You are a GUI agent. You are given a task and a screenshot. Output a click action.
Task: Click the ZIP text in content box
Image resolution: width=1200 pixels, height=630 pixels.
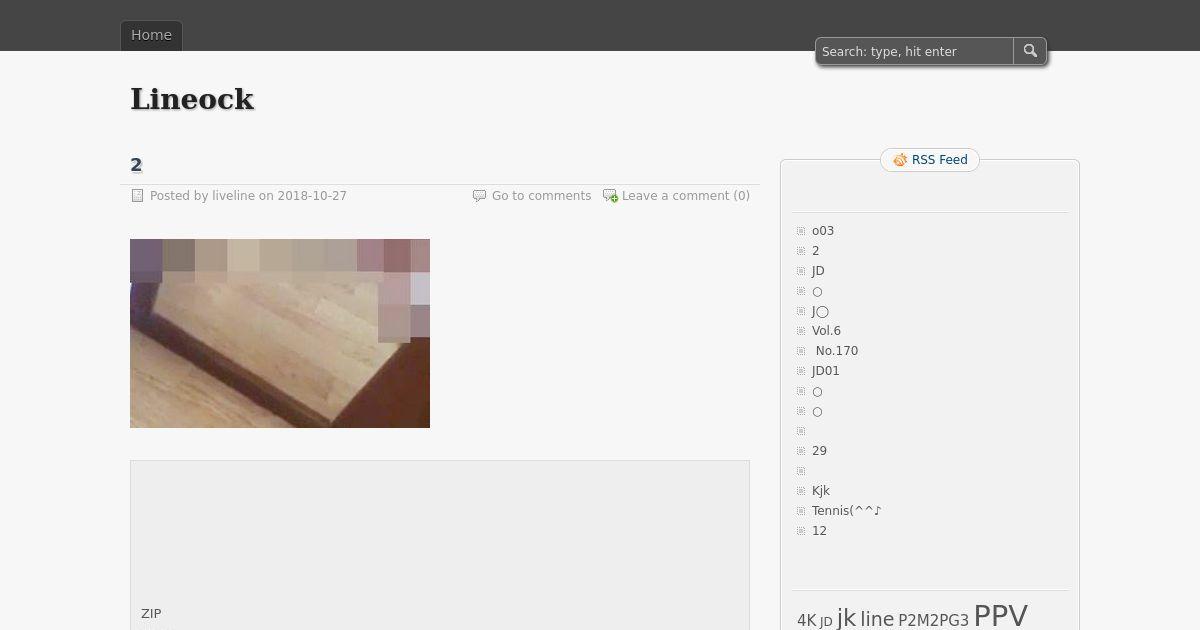coord(151,614)
